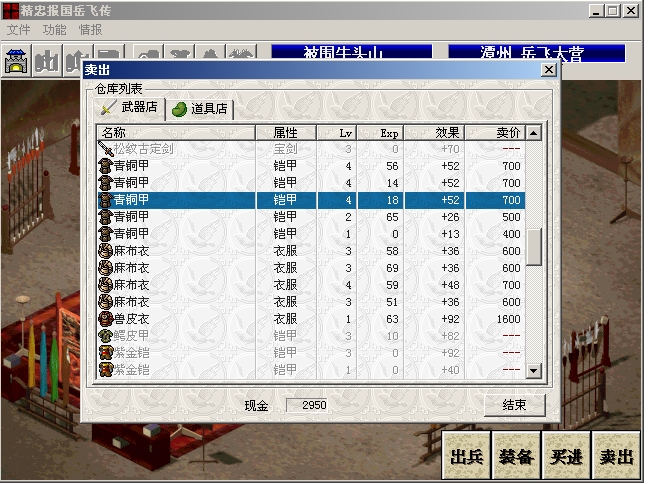This screenshot has height=484, width=648.
Task: Sort list by 卖价 column header
Action: [509, 132]
